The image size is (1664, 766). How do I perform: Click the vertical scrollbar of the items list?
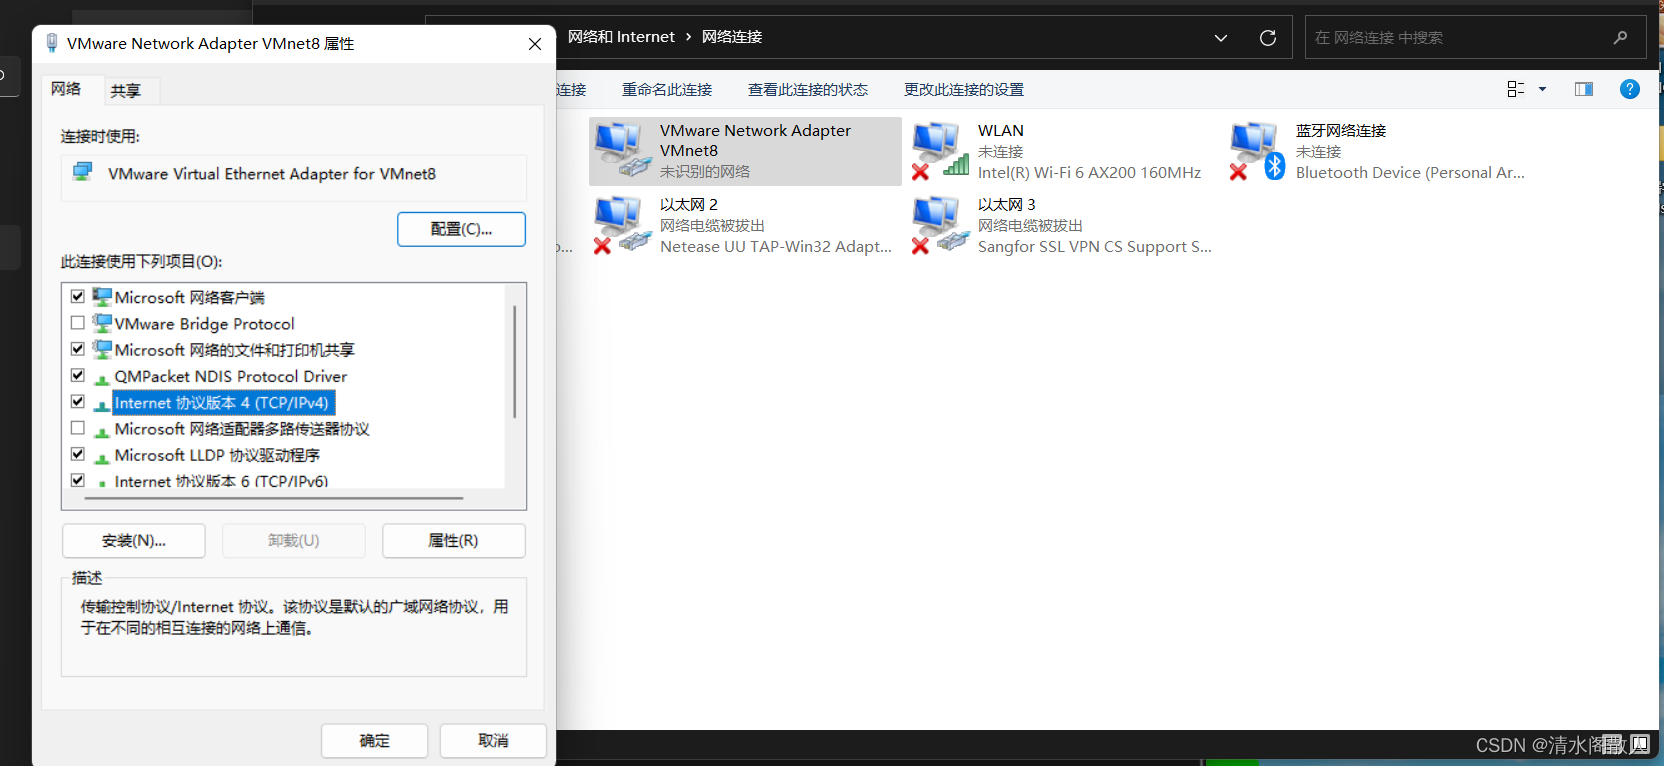click(515, 362)
